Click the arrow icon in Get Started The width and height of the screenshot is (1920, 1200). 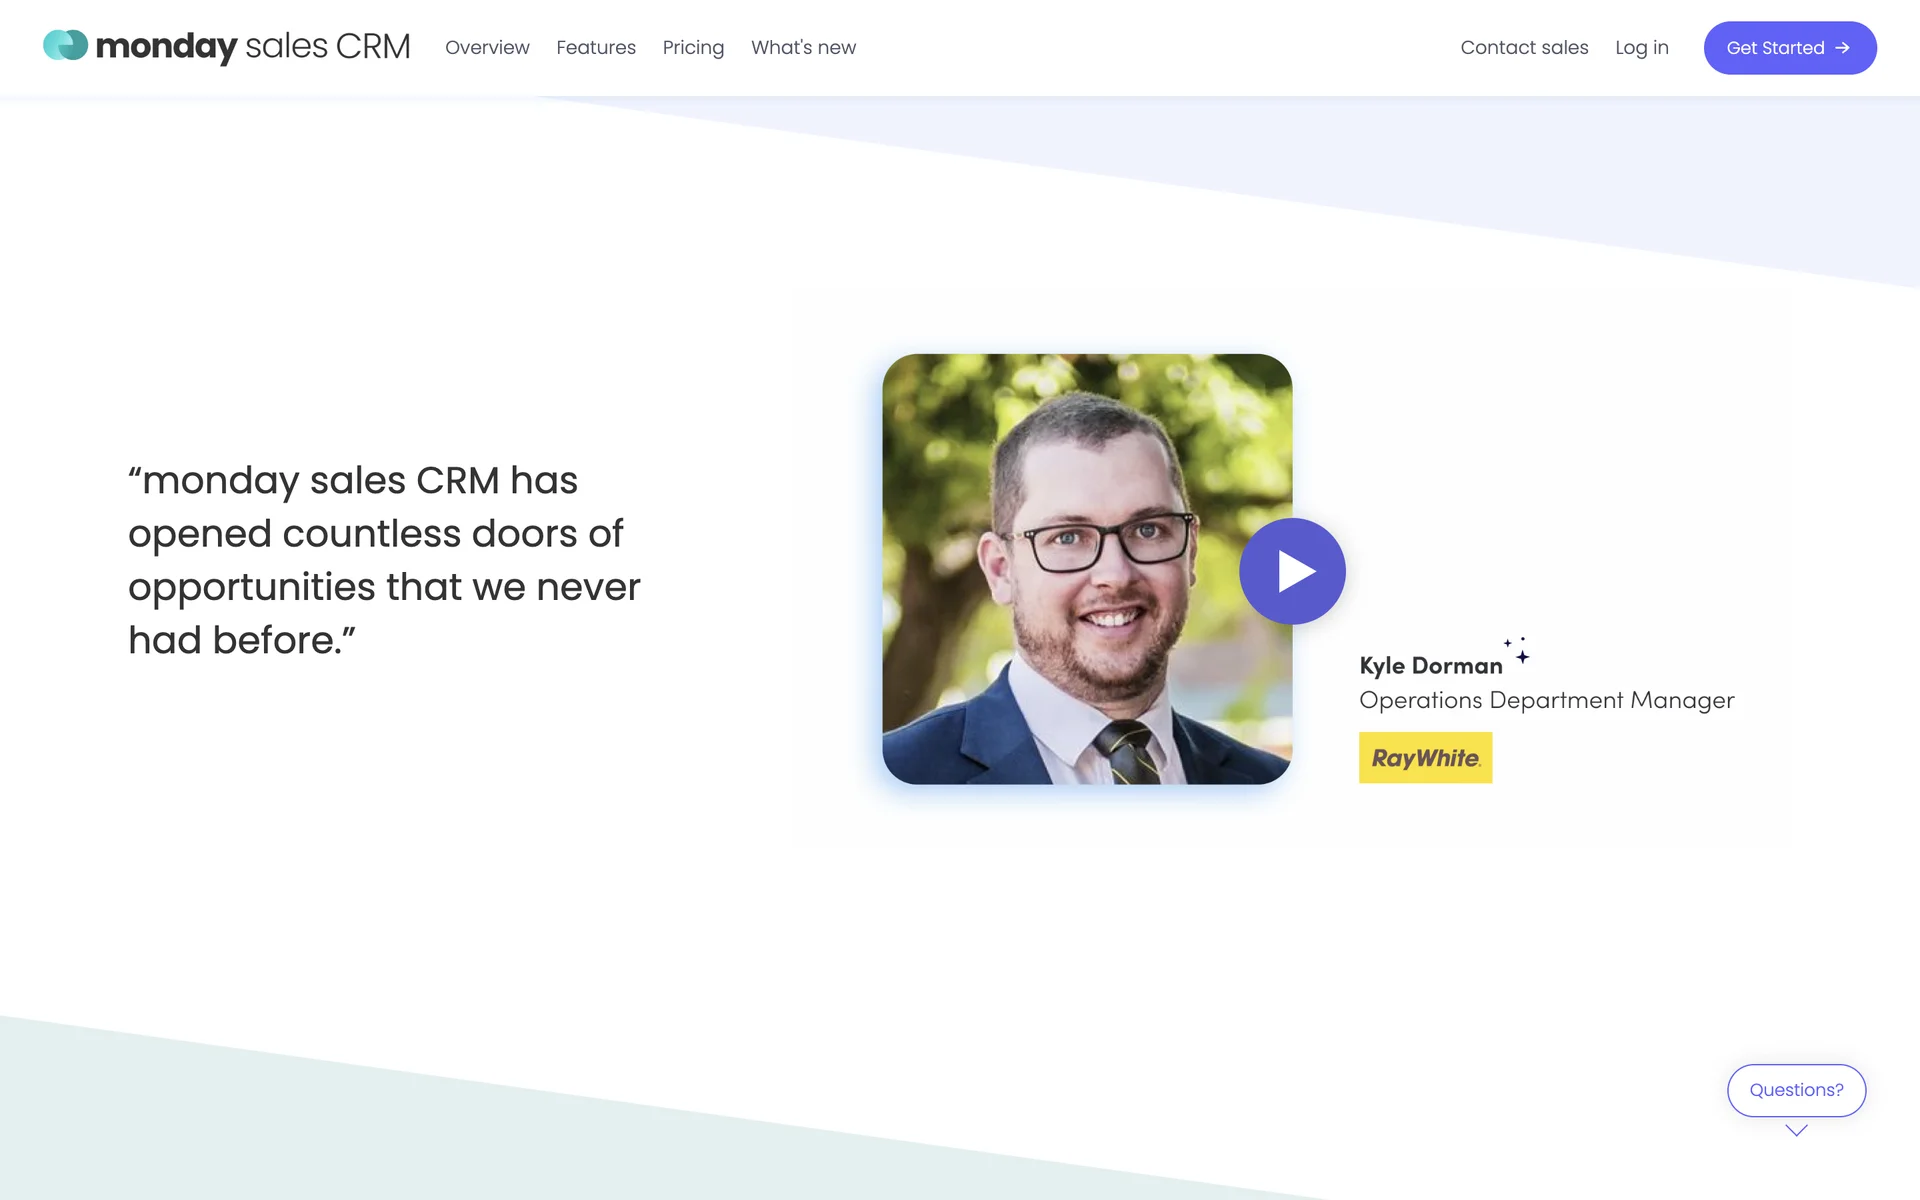tap(1842, 48)
